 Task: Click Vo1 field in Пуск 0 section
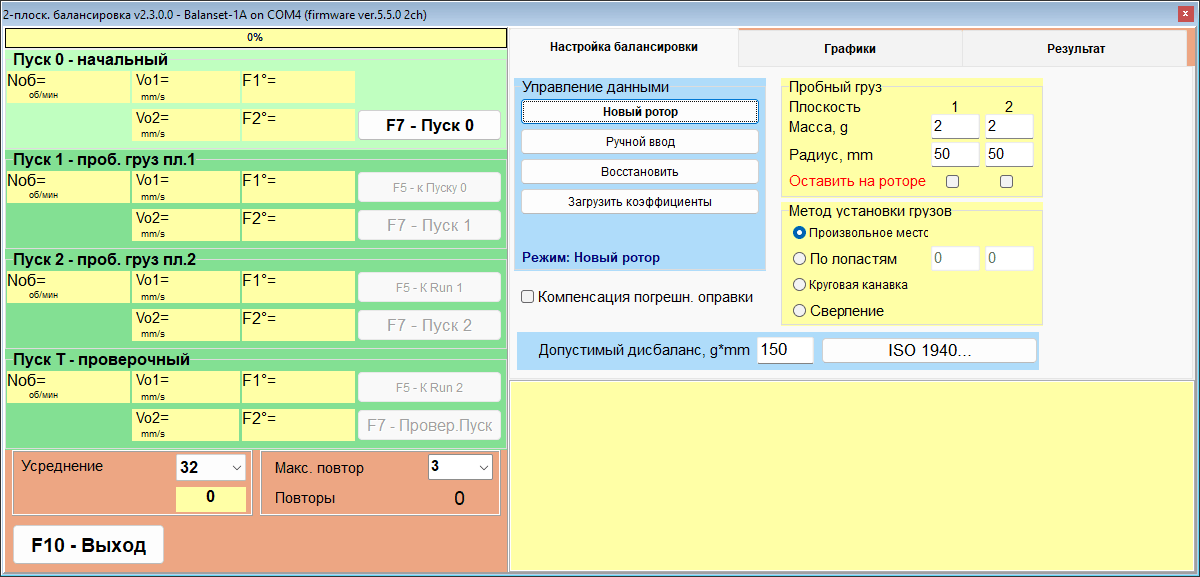click(x=185, y=87)
